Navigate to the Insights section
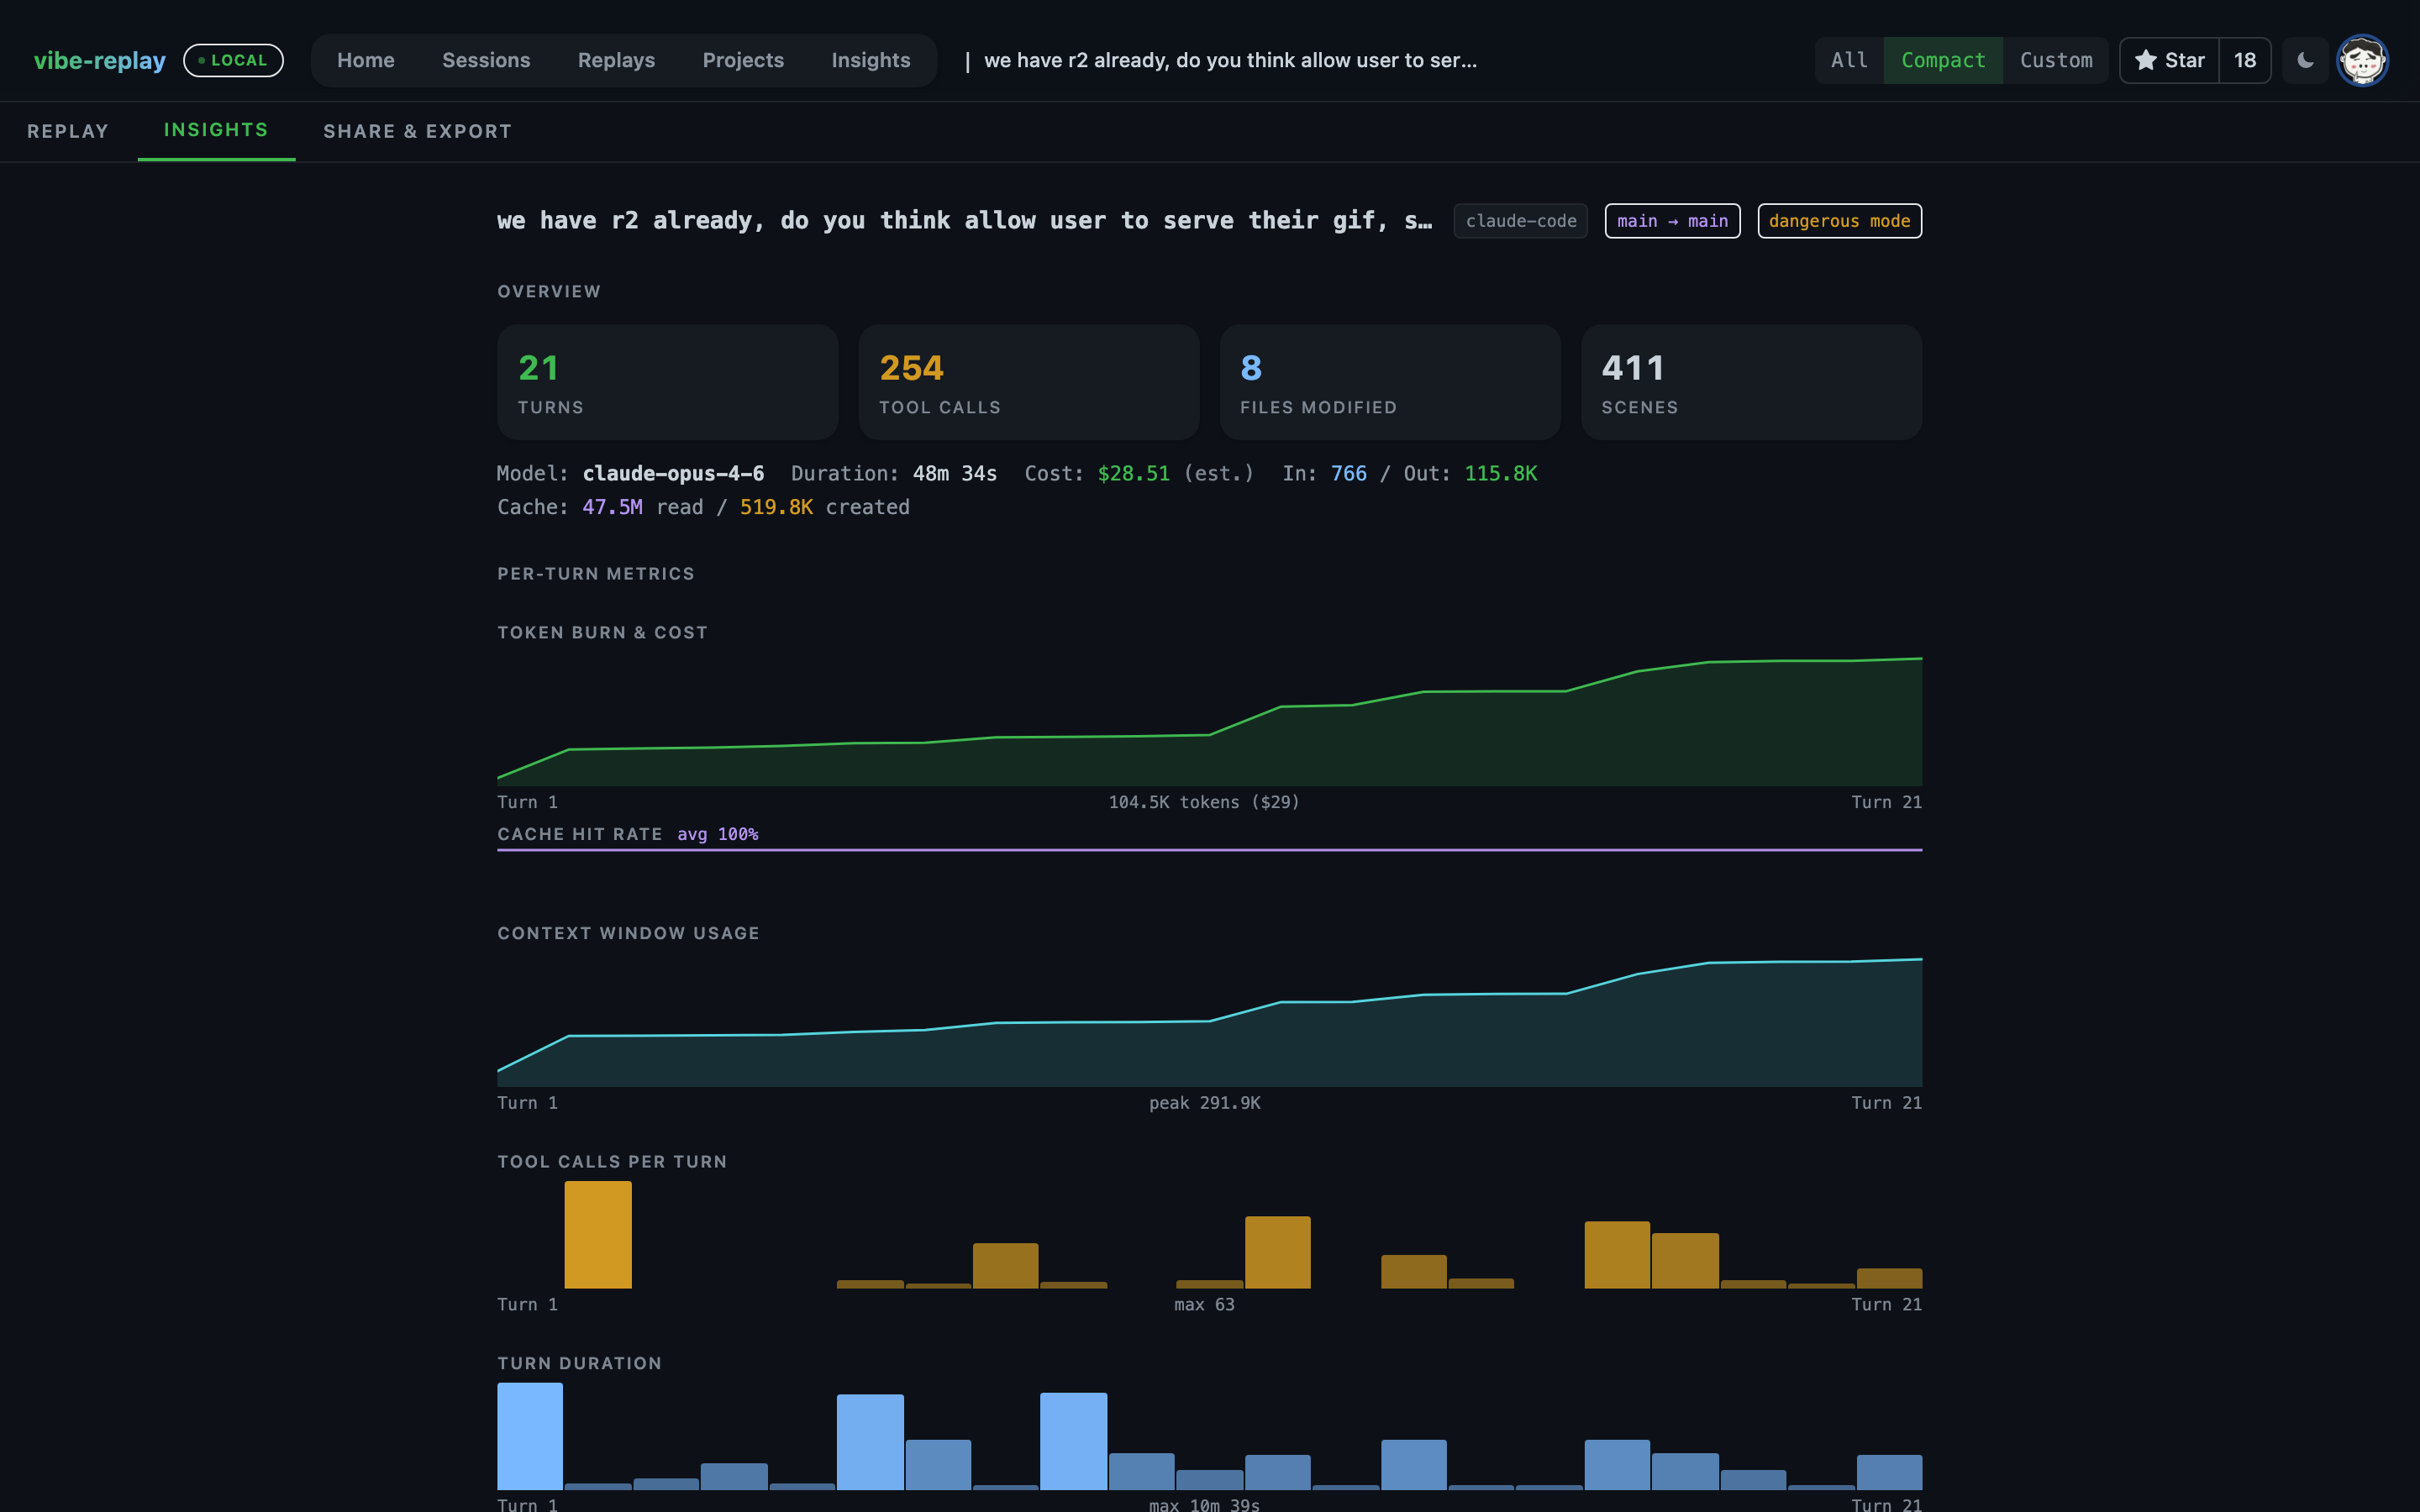2420x1512 pixels. point(871,60)
